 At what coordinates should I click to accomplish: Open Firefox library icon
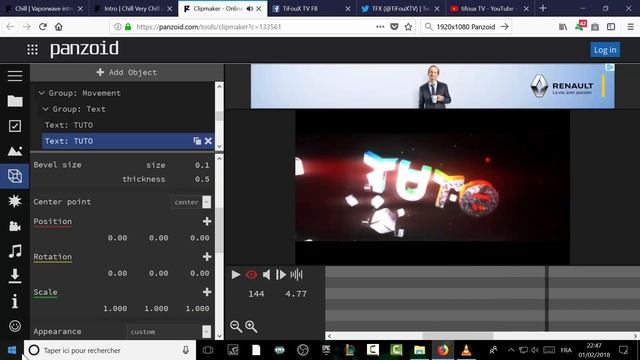click(x=563, y=27)
